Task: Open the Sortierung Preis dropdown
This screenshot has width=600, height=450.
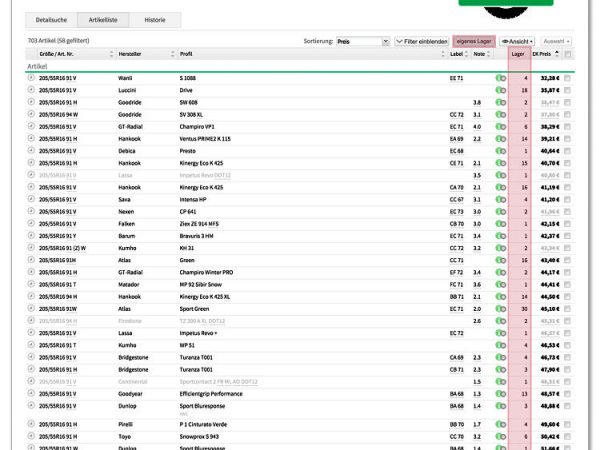Action: click(x=363, y=41)
